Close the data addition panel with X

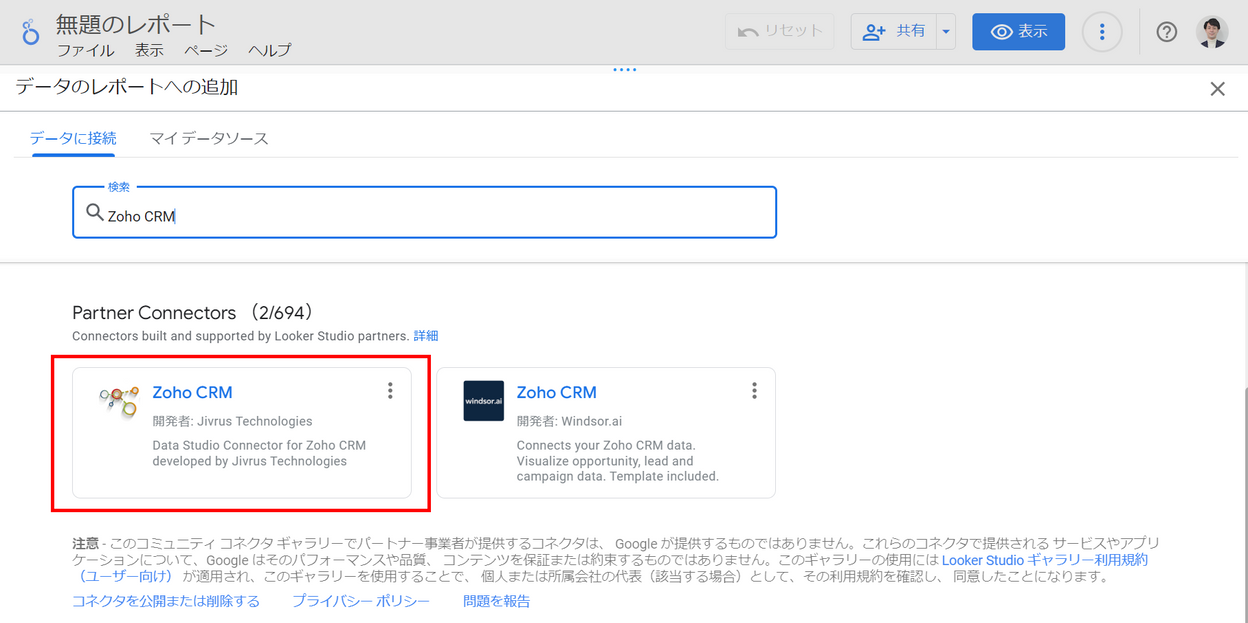coord(1217,89)
